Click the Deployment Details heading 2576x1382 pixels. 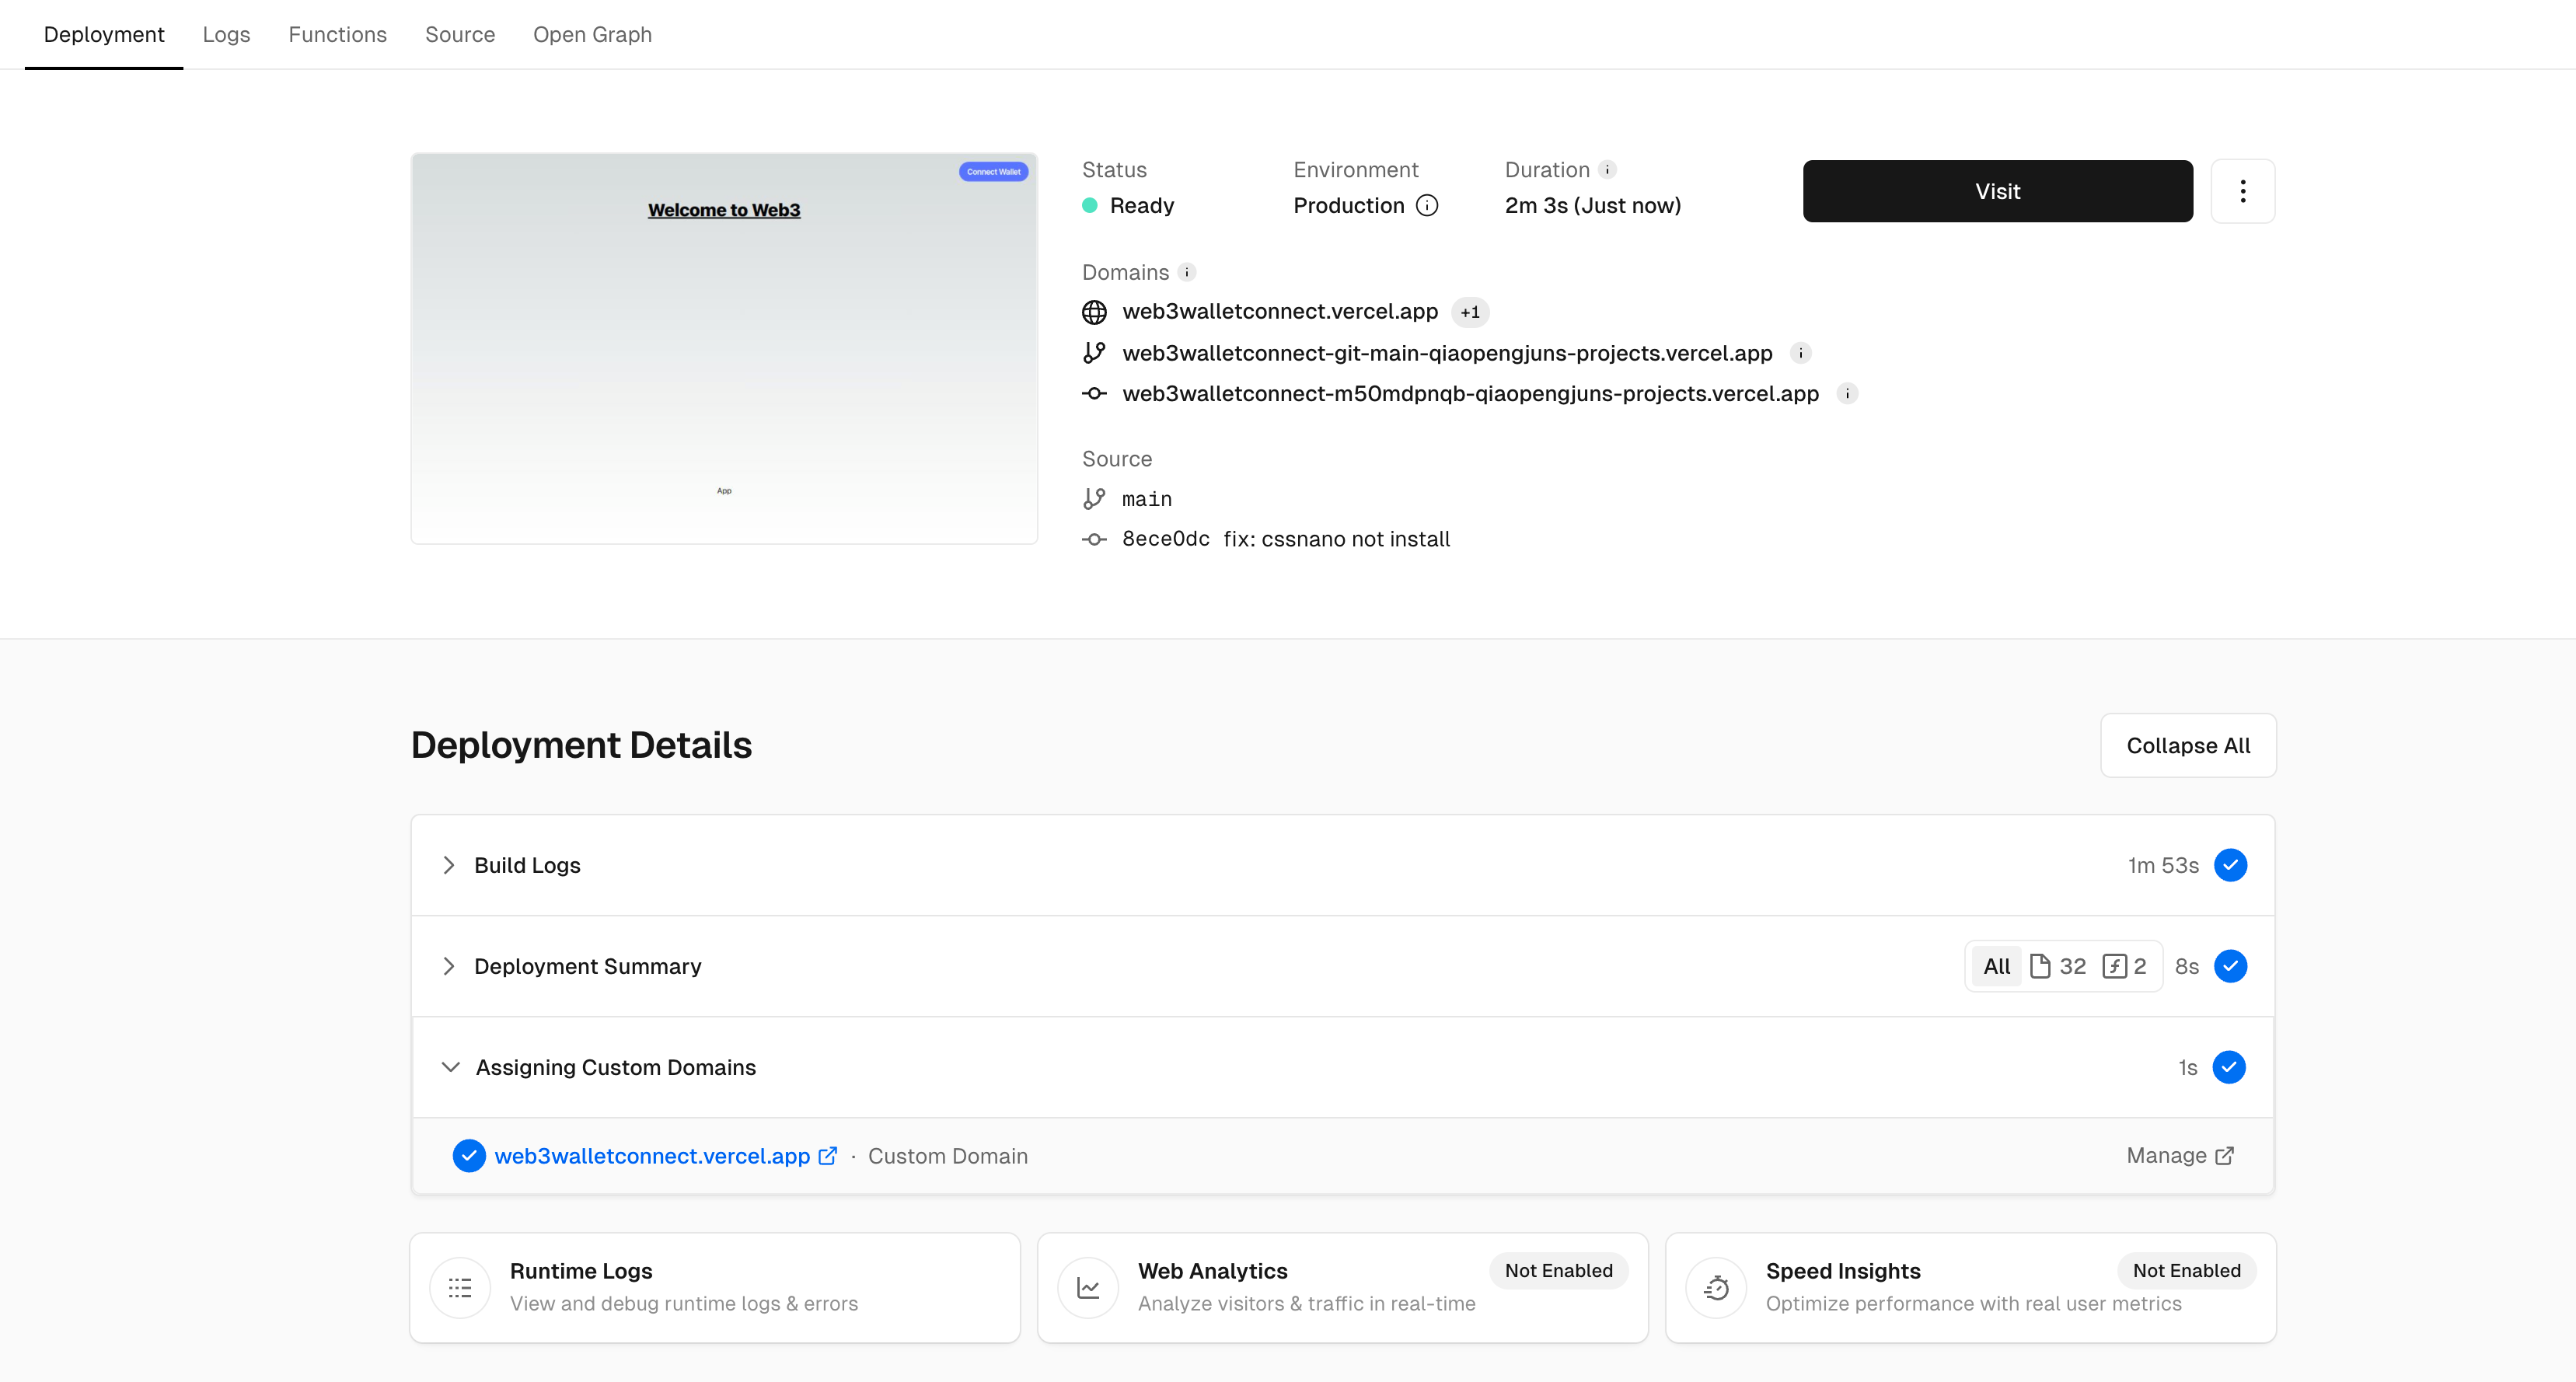(581, 745)
